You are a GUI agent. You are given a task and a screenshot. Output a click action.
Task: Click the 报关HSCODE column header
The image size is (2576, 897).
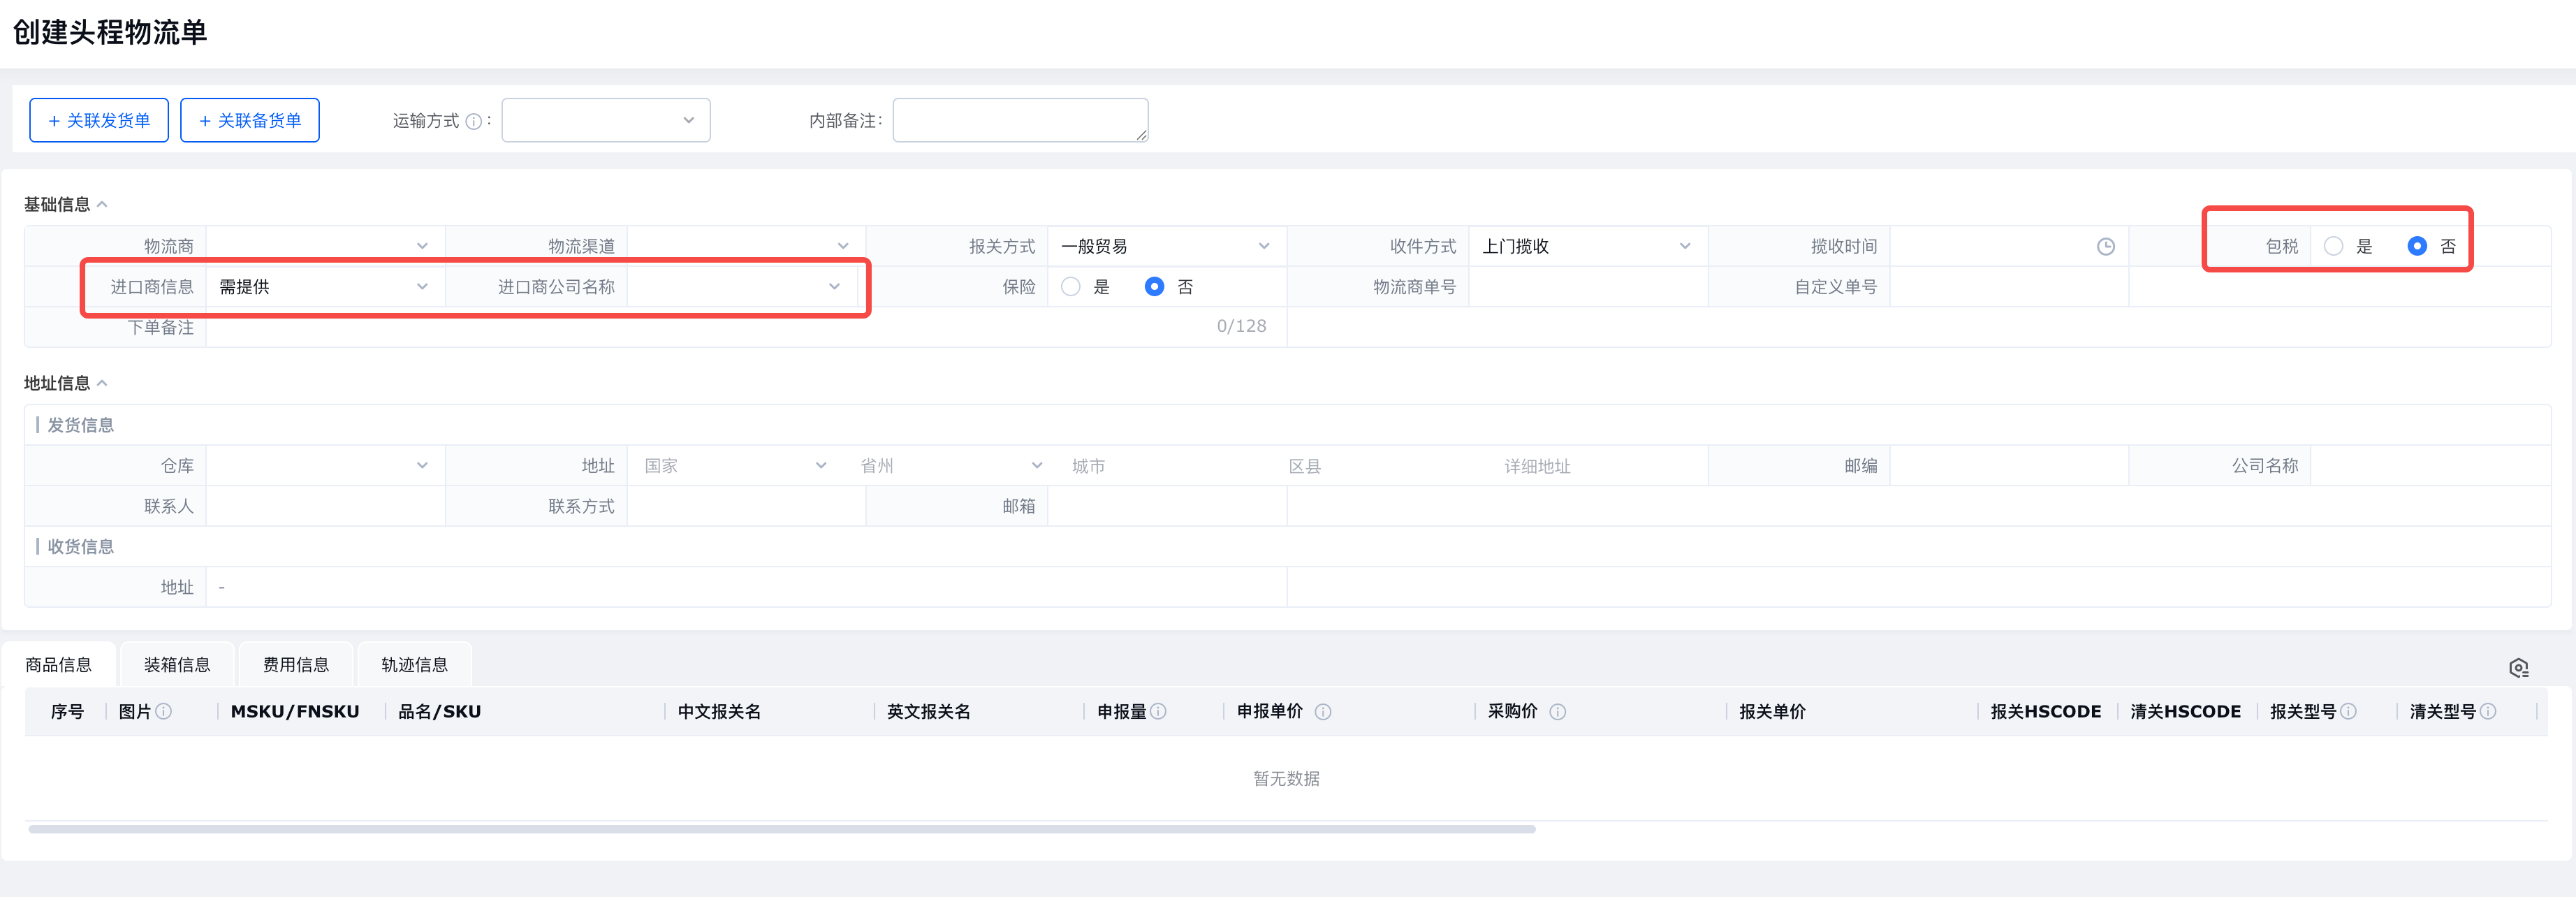(x=2045, y=711)
